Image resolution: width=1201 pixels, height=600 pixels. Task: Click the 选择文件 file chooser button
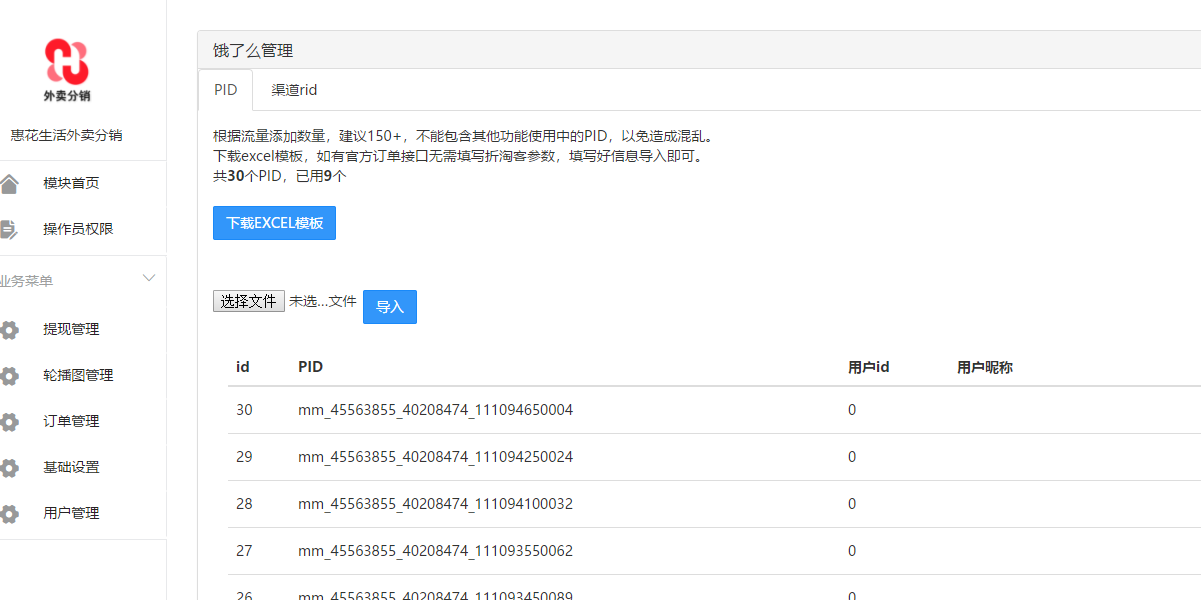[x=249, y=301]
